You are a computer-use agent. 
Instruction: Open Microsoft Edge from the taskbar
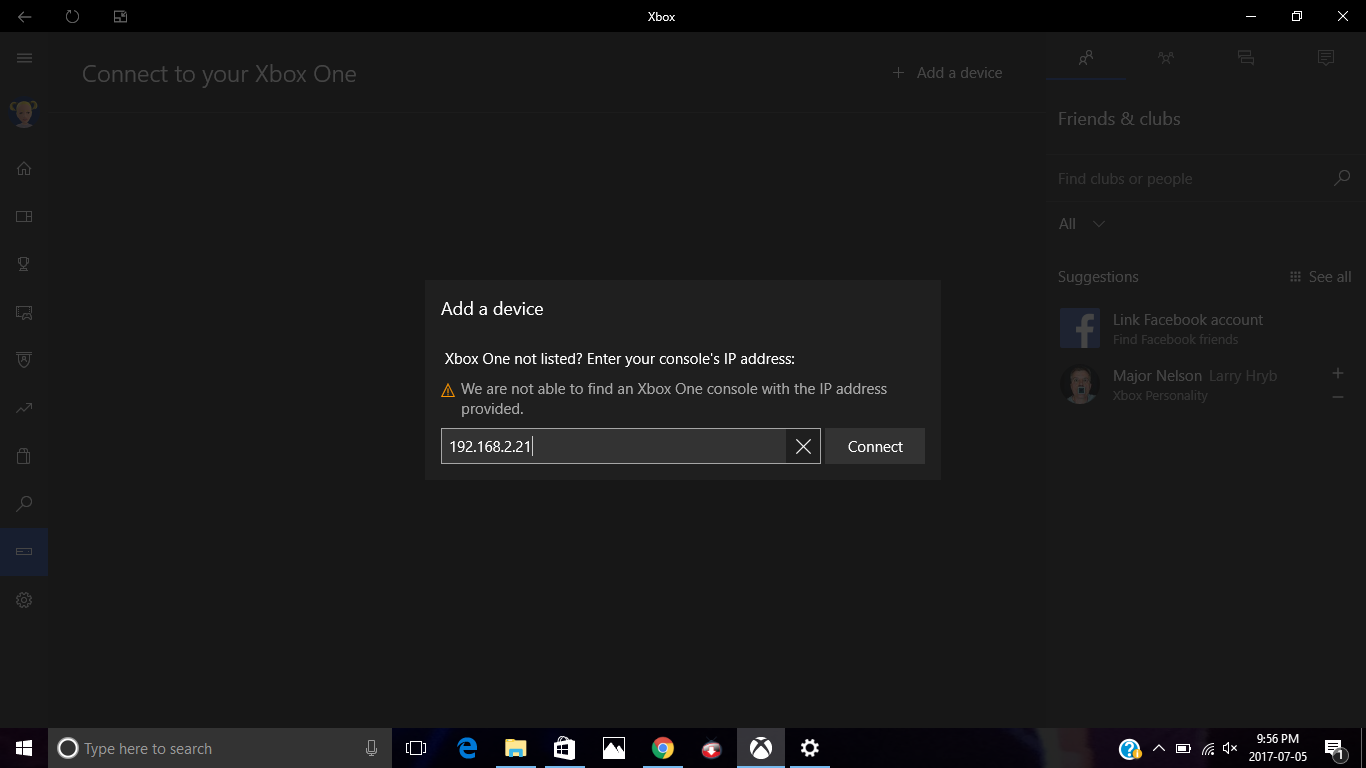pyautogui.click(x=467, y=748)
